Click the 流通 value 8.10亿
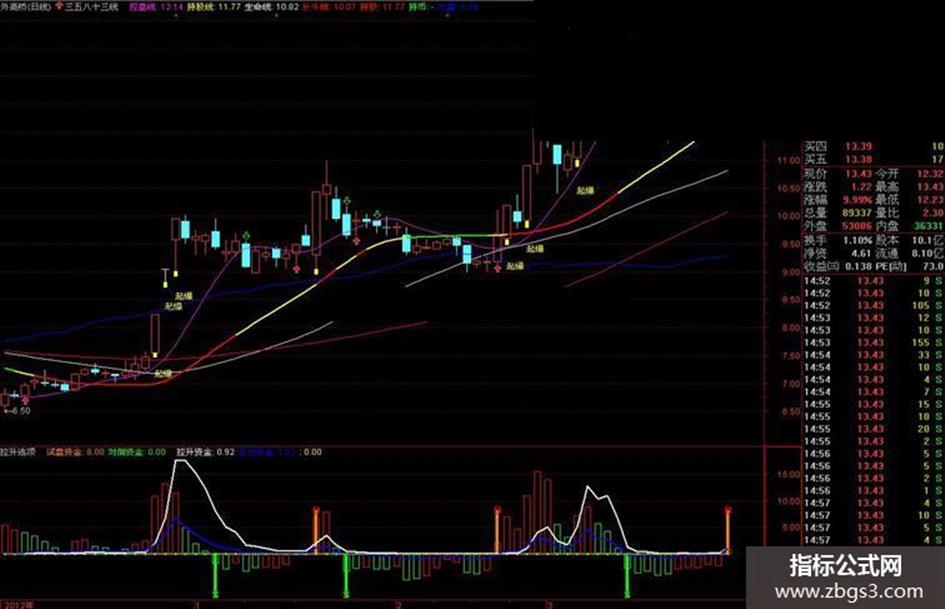Image resolution: width=945 pixels, height=609 pixels. tap(928, 253)
